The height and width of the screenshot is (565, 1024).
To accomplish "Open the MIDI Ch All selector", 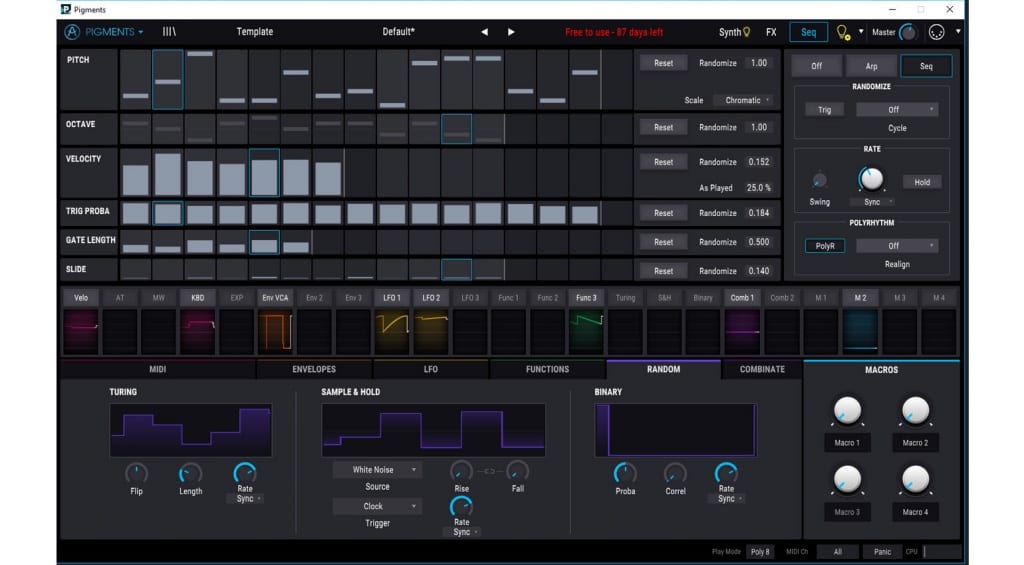I will (x=837, y=552).
